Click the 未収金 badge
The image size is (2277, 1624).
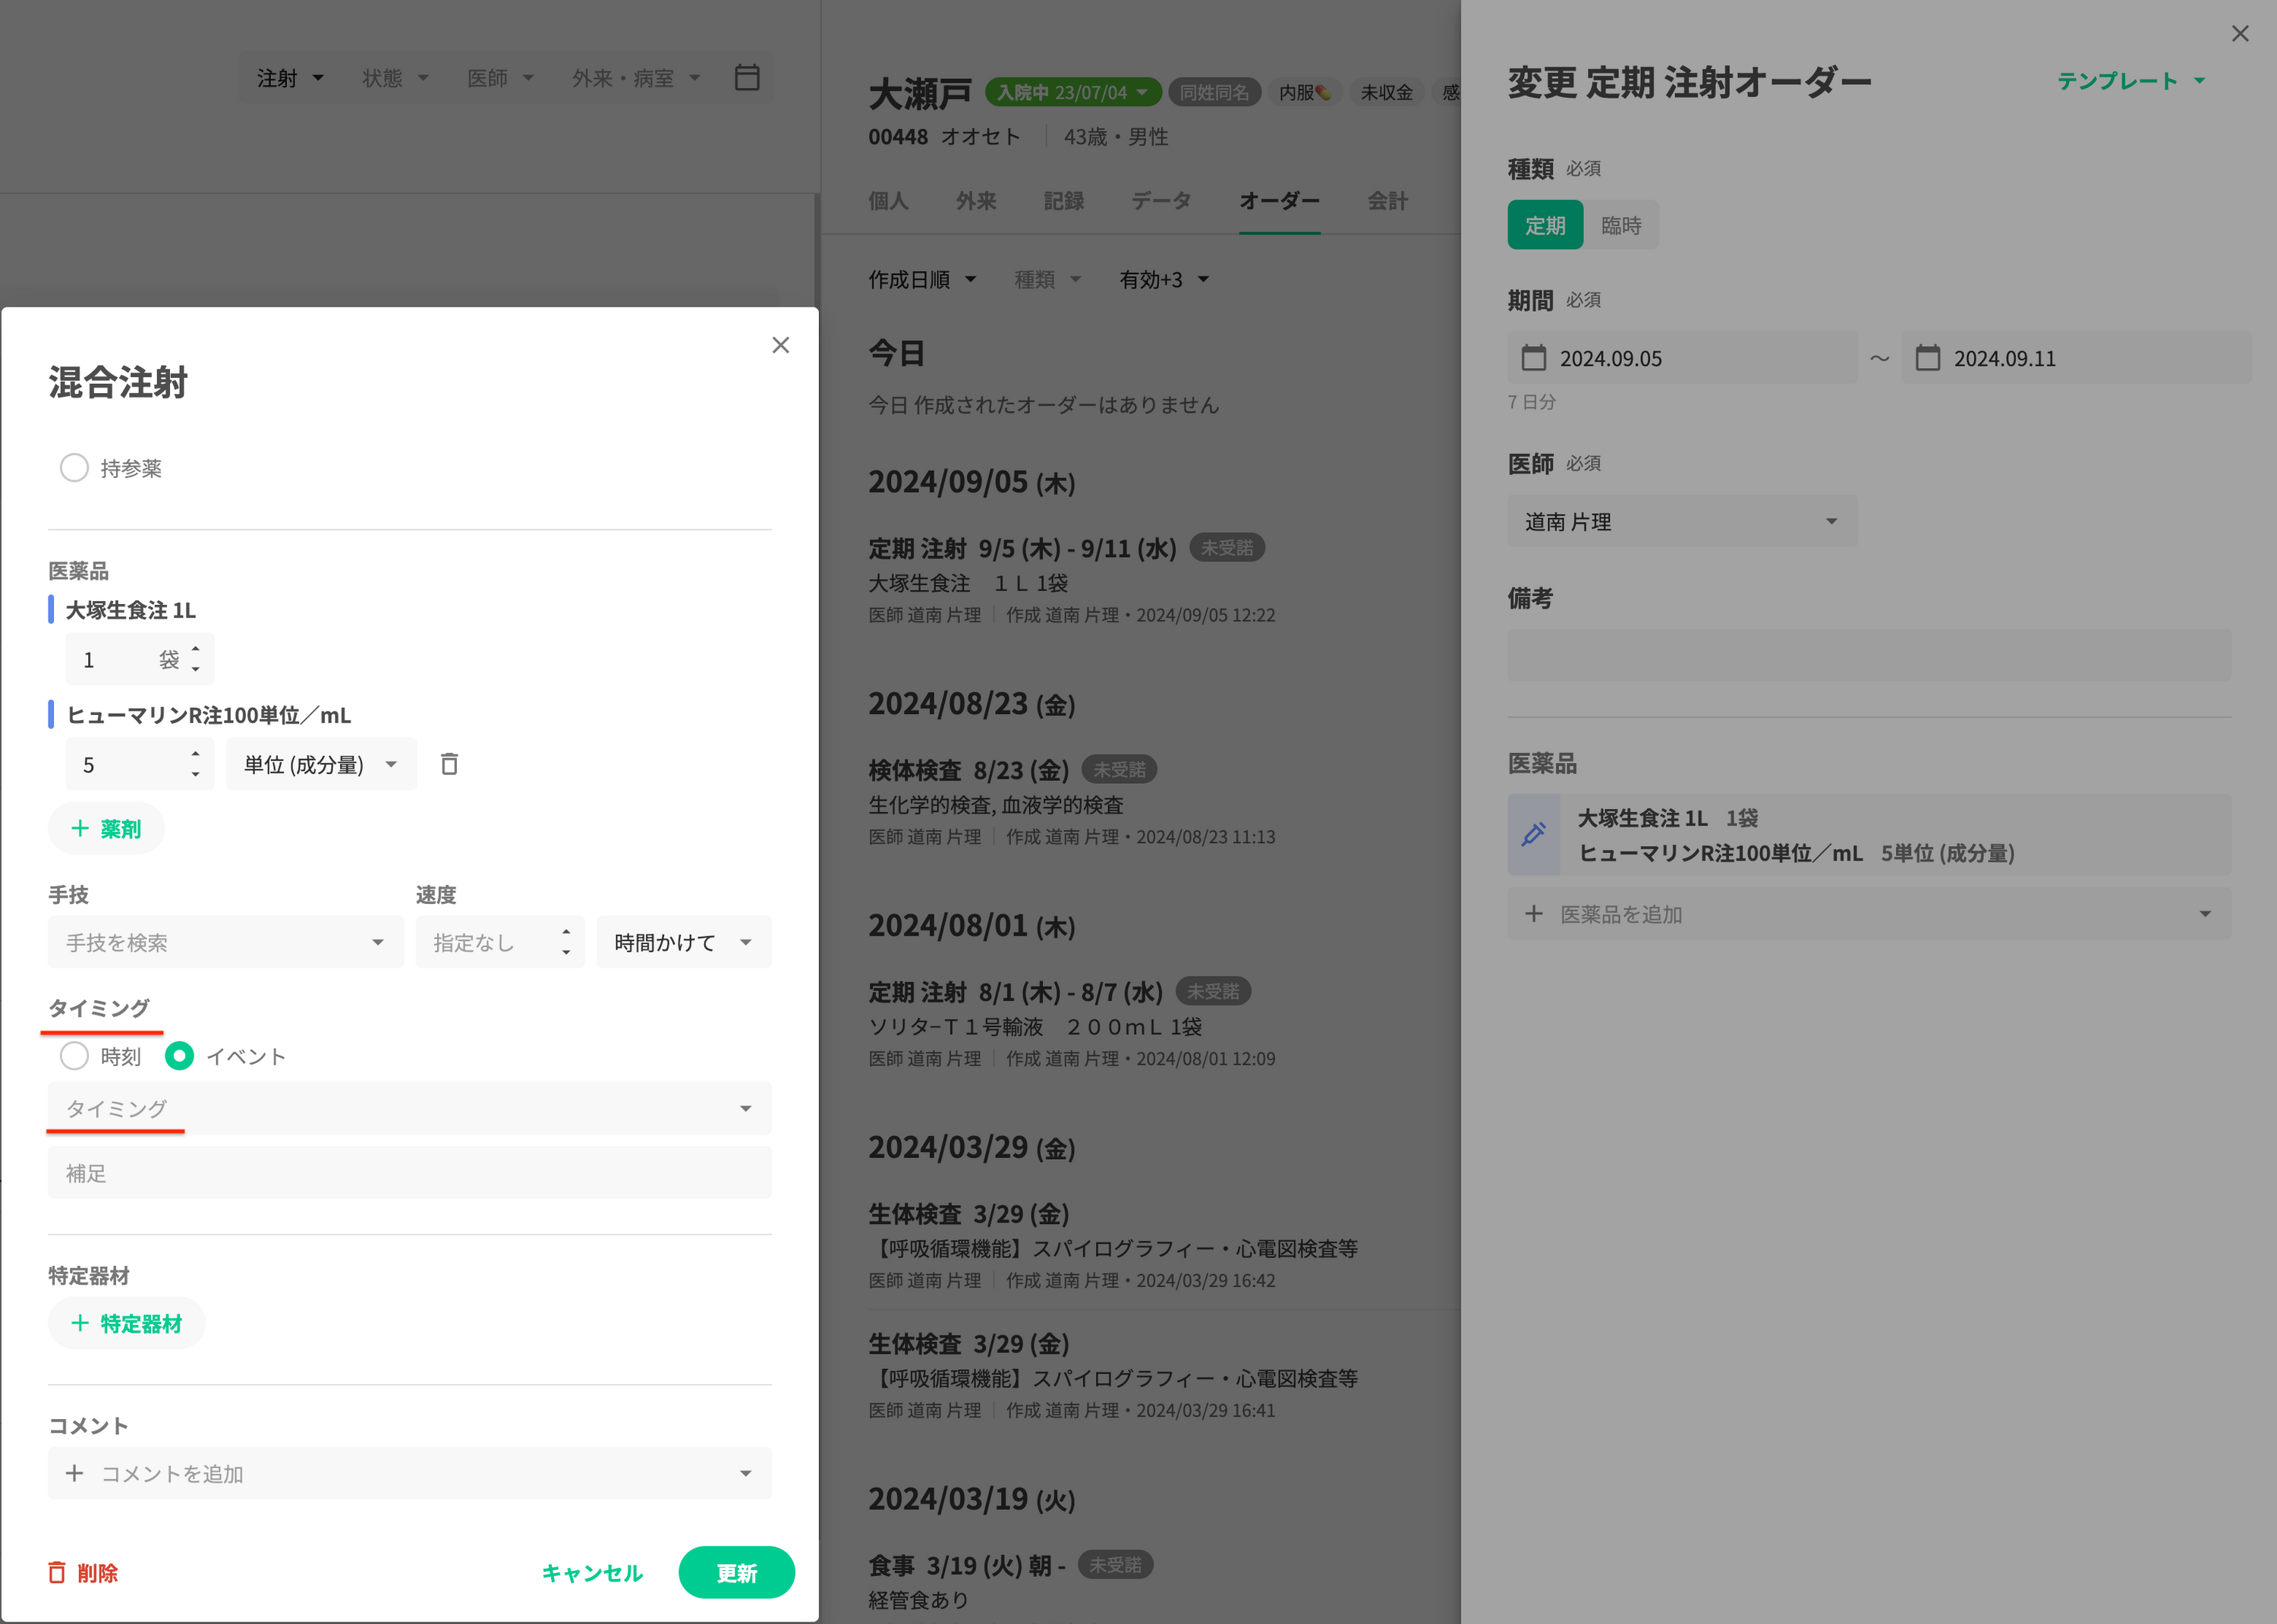[1386, 92]
